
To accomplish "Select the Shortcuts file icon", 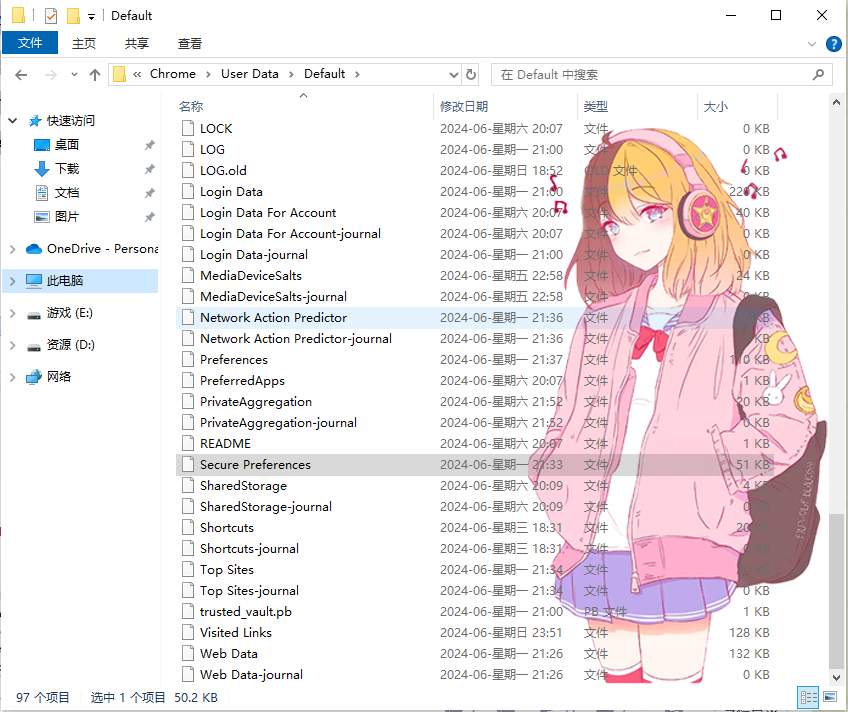I will click(188, 527).
